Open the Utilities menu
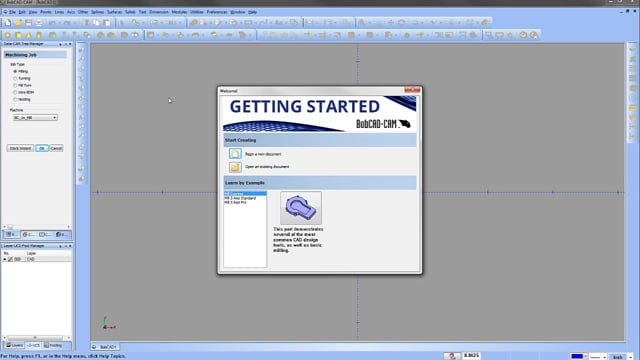Image resolution: width=640 pixels, height=360 pixels. click(196, 12)
